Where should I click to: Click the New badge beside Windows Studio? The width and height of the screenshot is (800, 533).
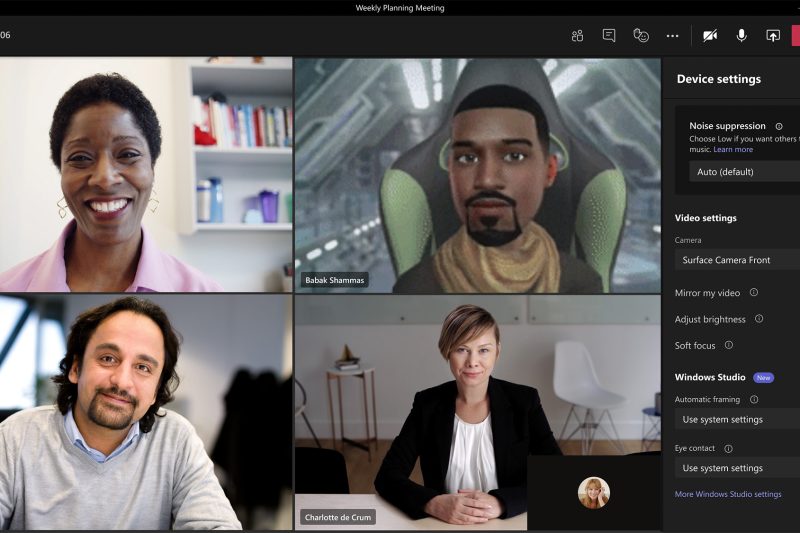click(x=763, y=378)
